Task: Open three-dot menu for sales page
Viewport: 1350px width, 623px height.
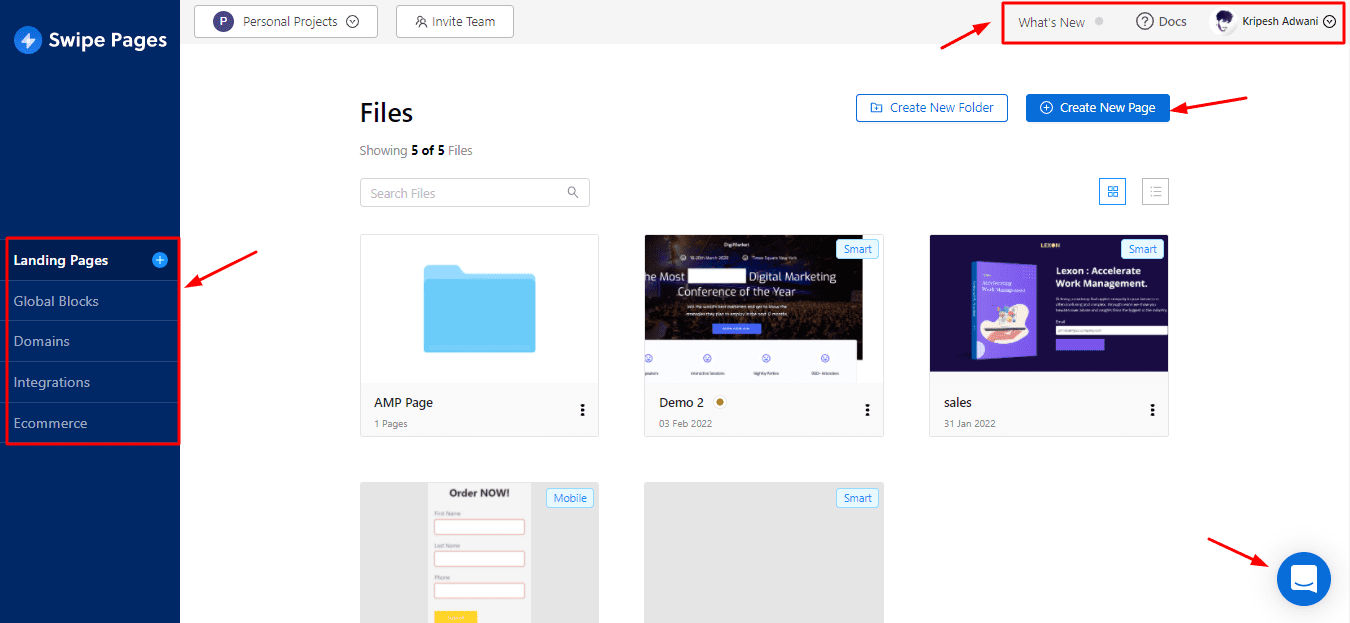Action: click(x=1152, y=410)
